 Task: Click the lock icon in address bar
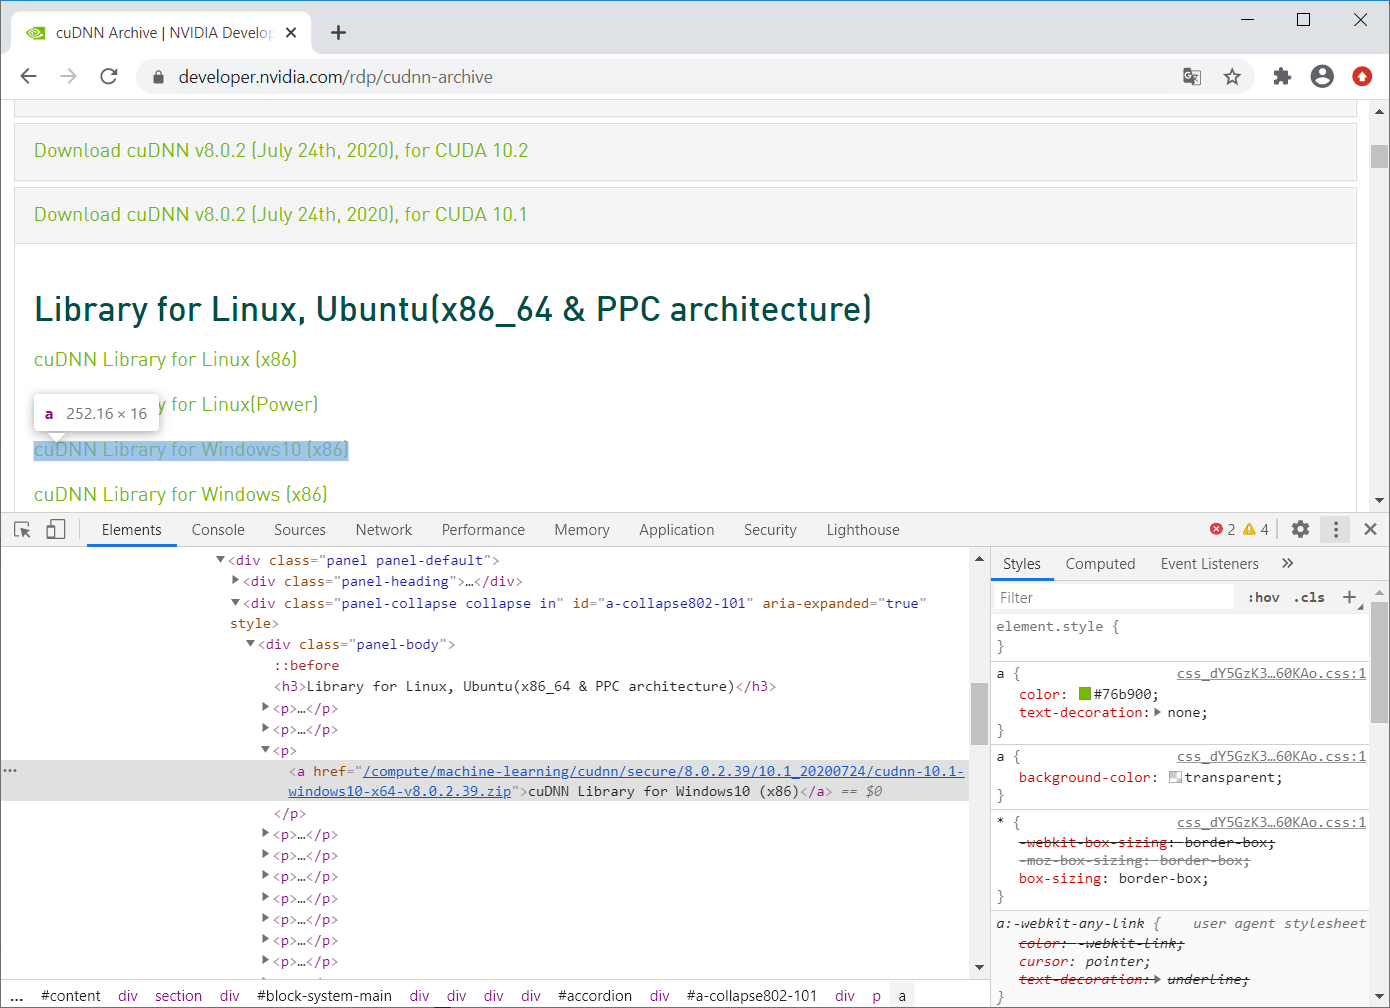click(158, 77)
